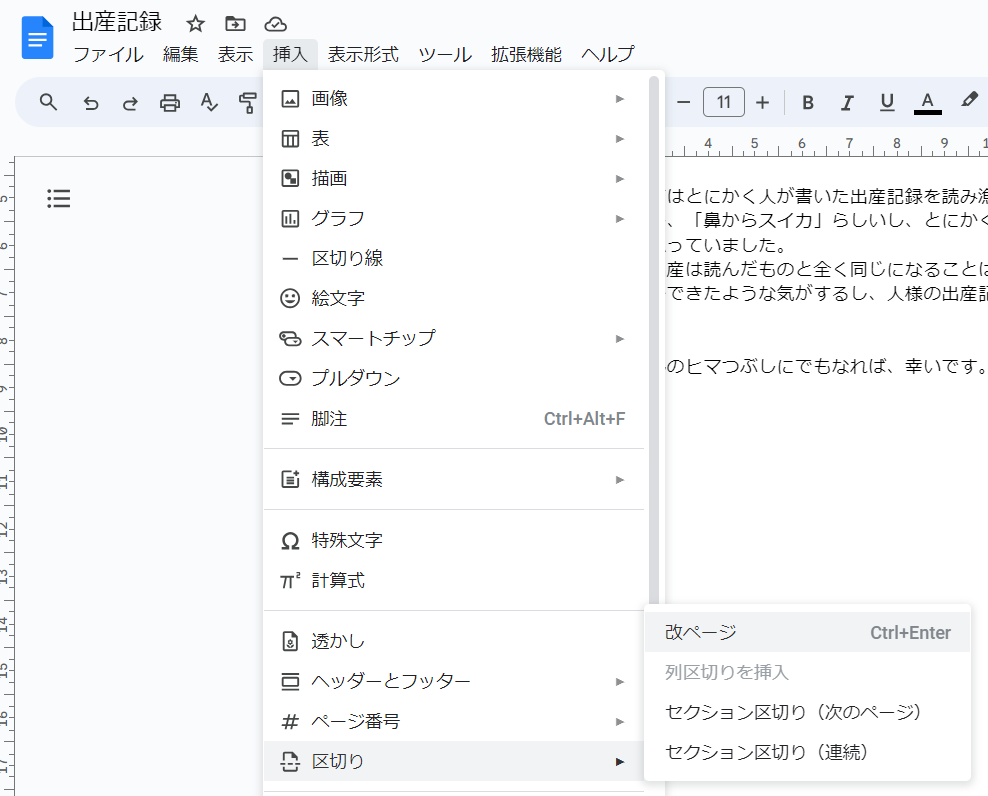Close the 挿入 menu
988x796 pixels.
point(290,55)
